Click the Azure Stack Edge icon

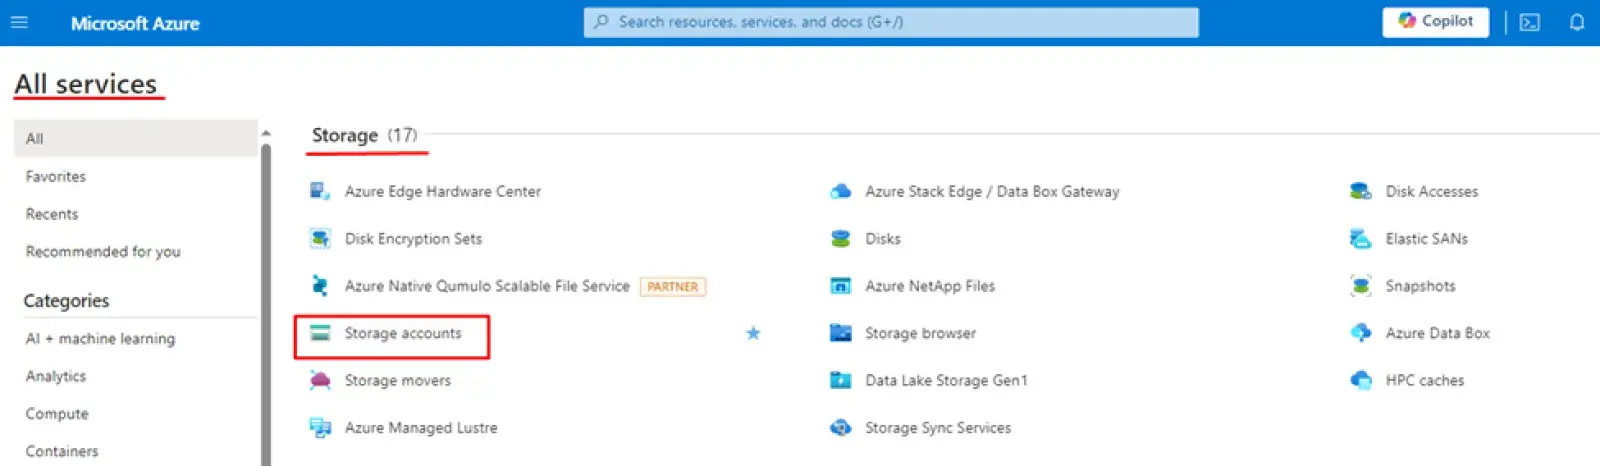pyautogui.click(x=841, y=191)
